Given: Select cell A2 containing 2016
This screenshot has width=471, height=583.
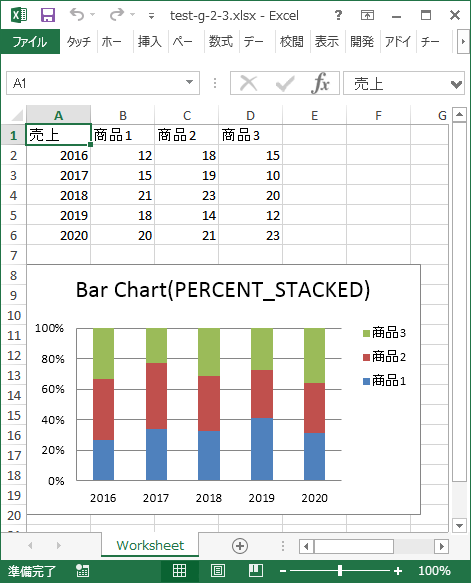Looking at the screenshot, I should (x=59, y=155).
